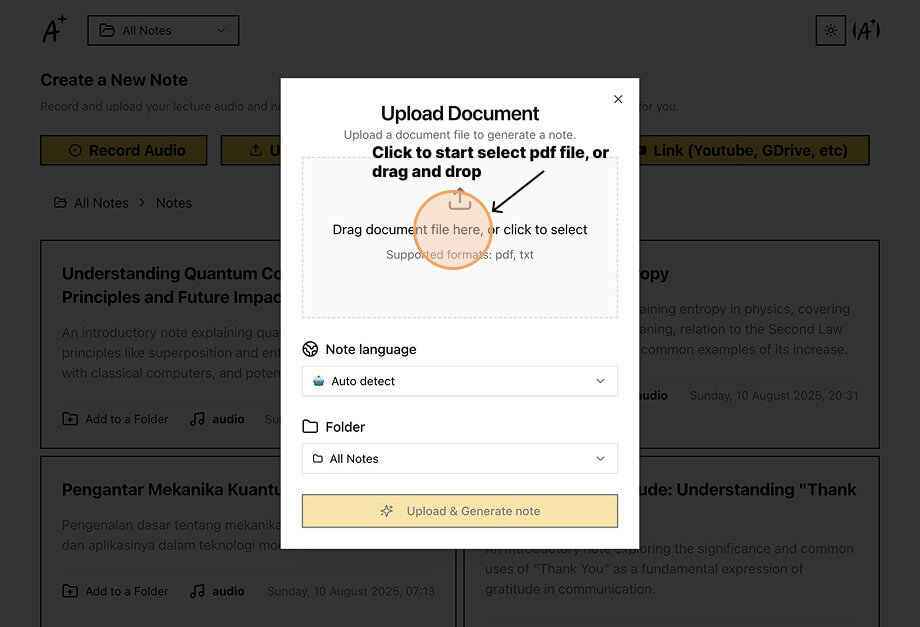
Task: Click the Folder icon beside Folder label
Action: tap(310, 426)
